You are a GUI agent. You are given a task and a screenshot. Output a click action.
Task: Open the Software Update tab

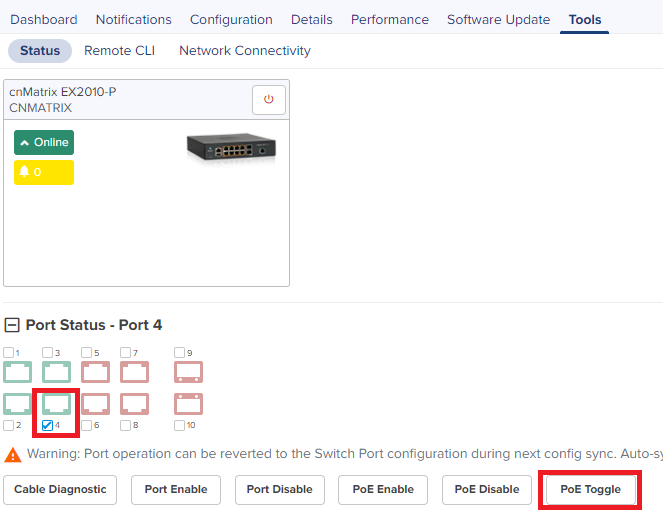tap(499, 19)
